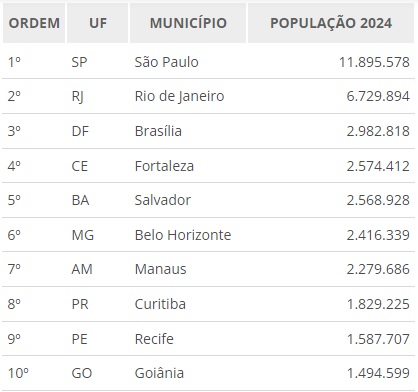
Task: Select Recife in the list
Action: (154, 339)
